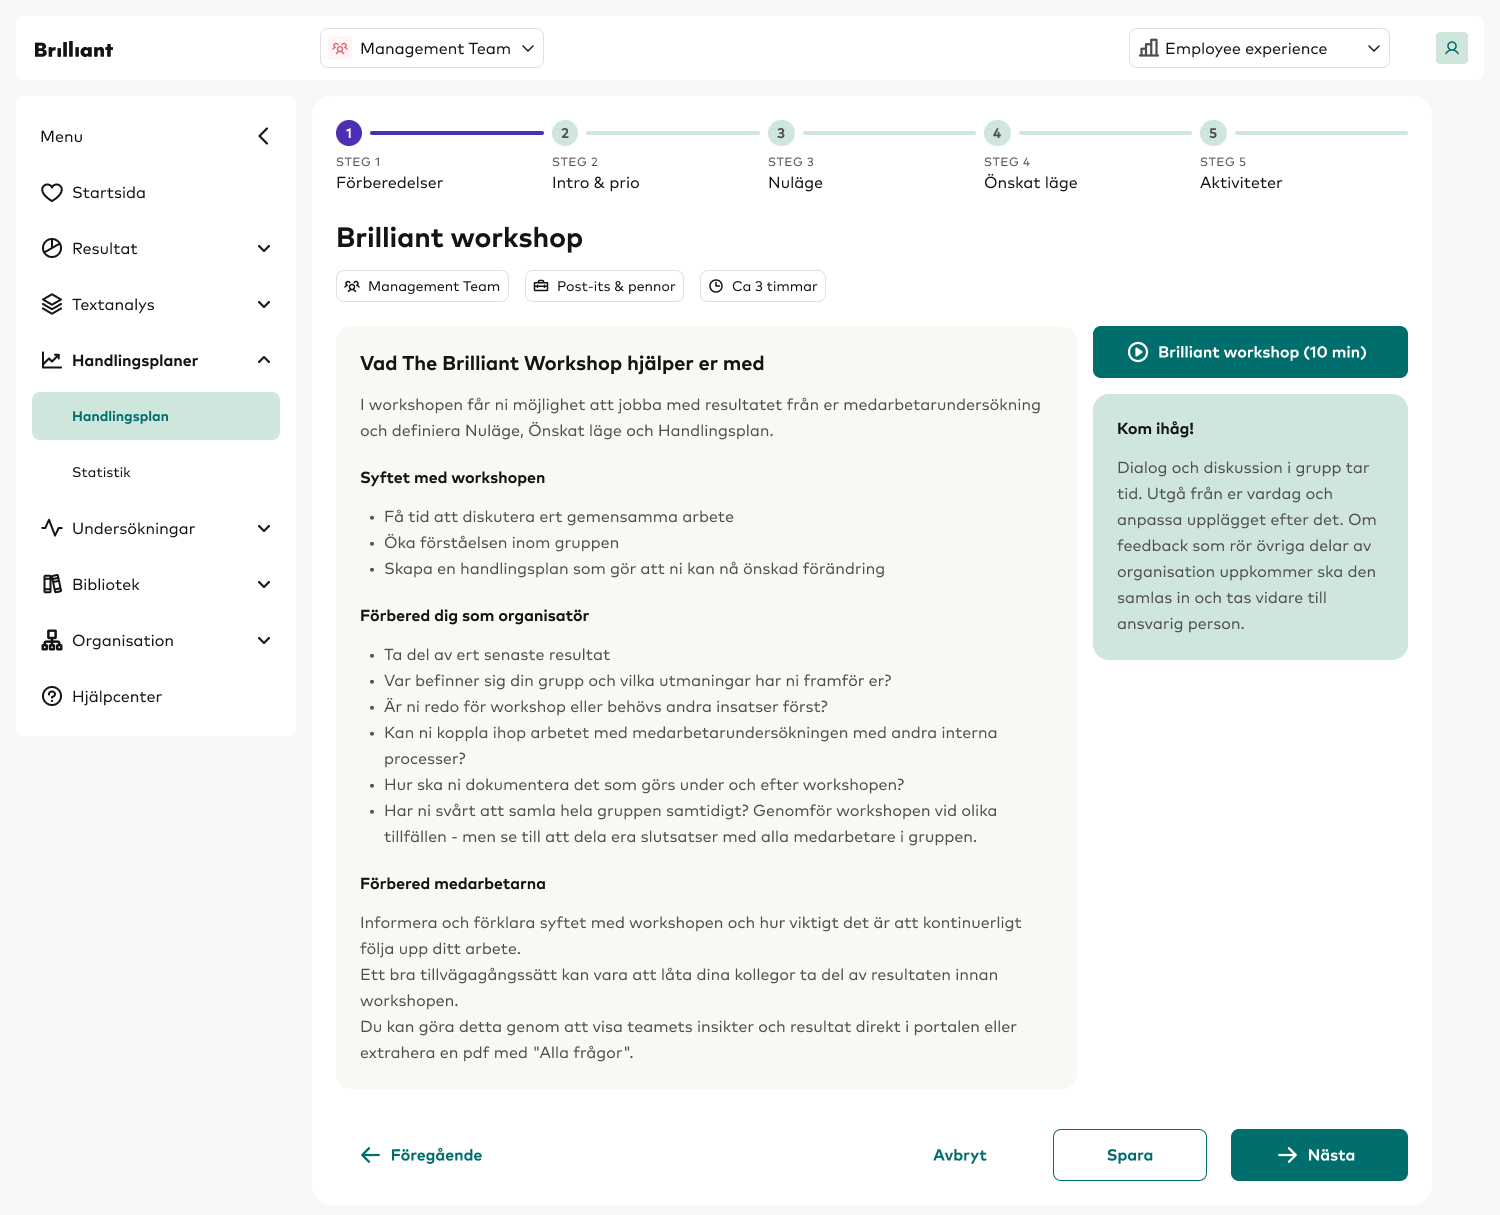Click the Textanalys menu label

113,304
